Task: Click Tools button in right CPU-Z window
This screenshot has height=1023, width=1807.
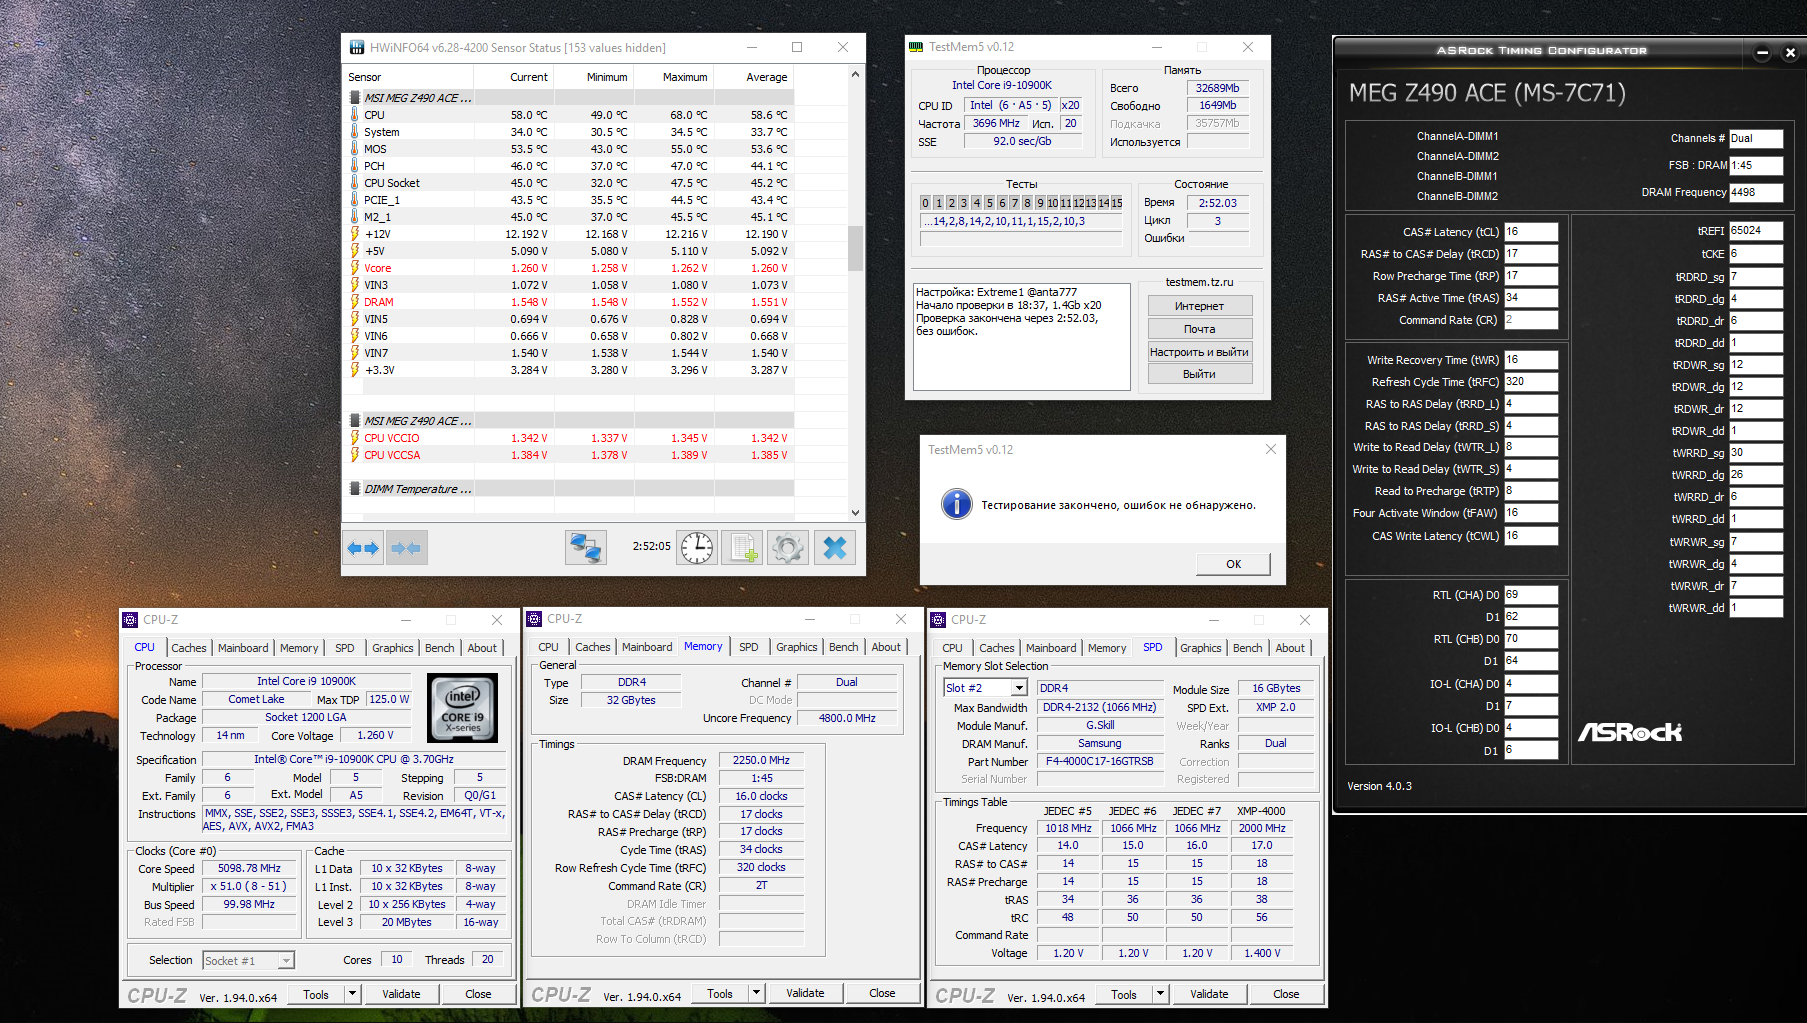Action: point(1124,994)
